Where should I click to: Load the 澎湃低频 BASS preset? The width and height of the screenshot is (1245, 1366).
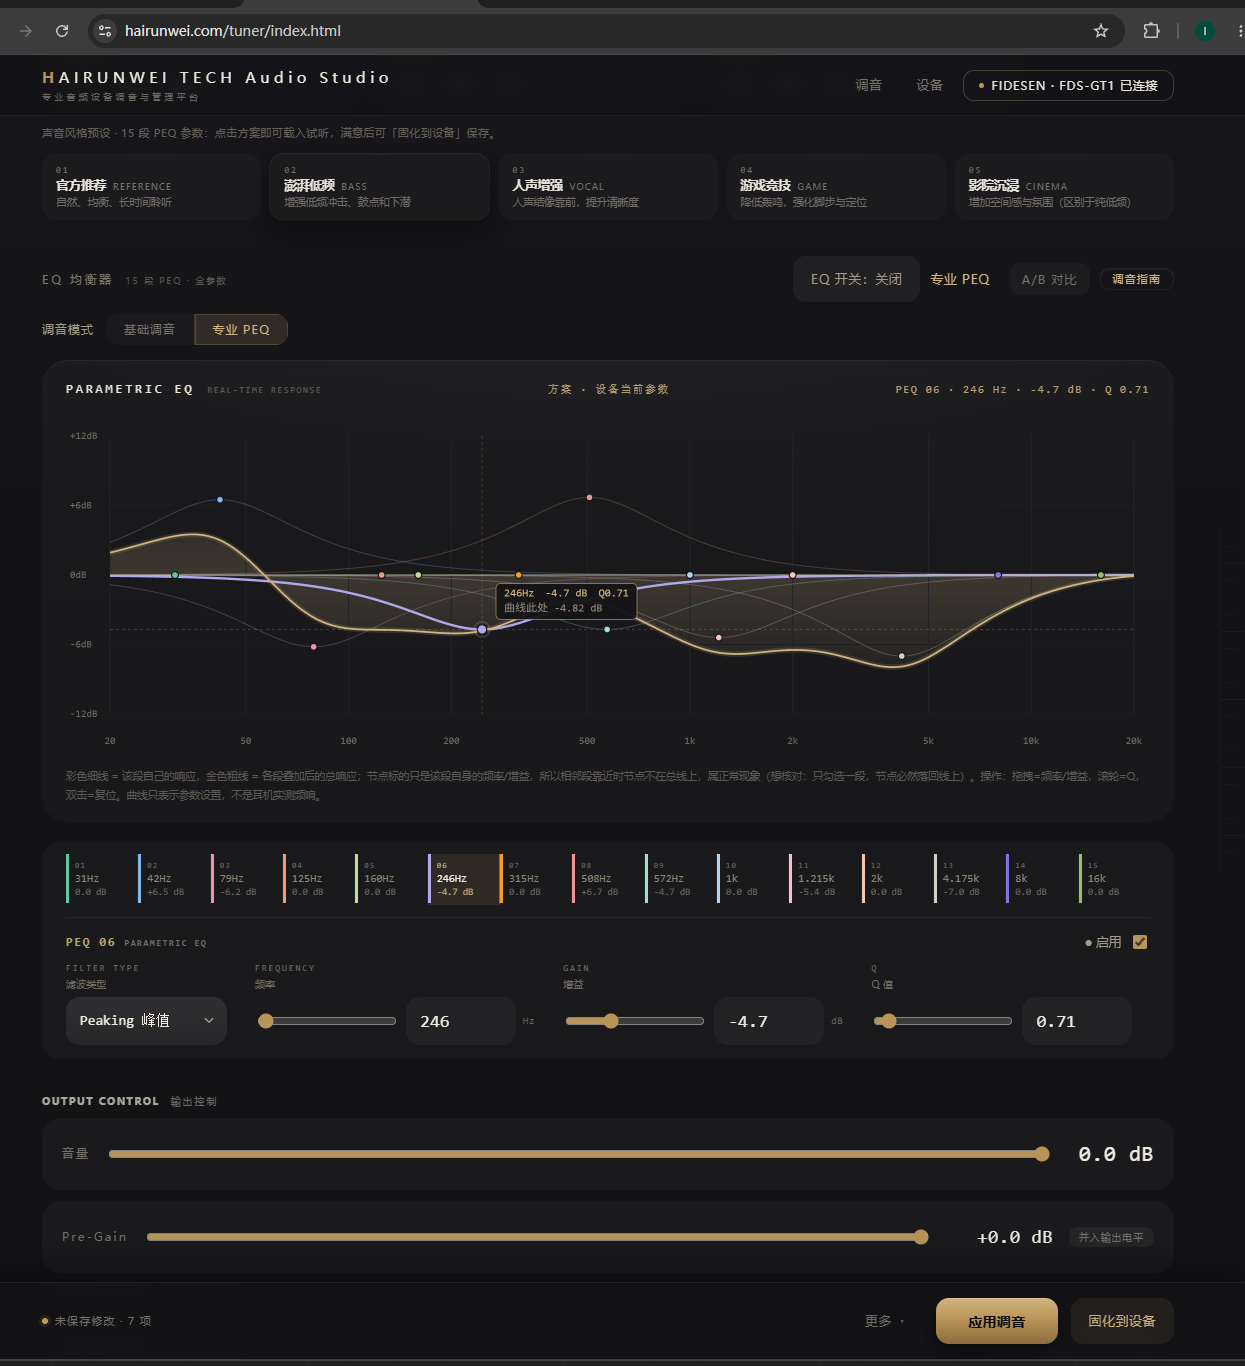pyautogui.click(x=379, y=186)
